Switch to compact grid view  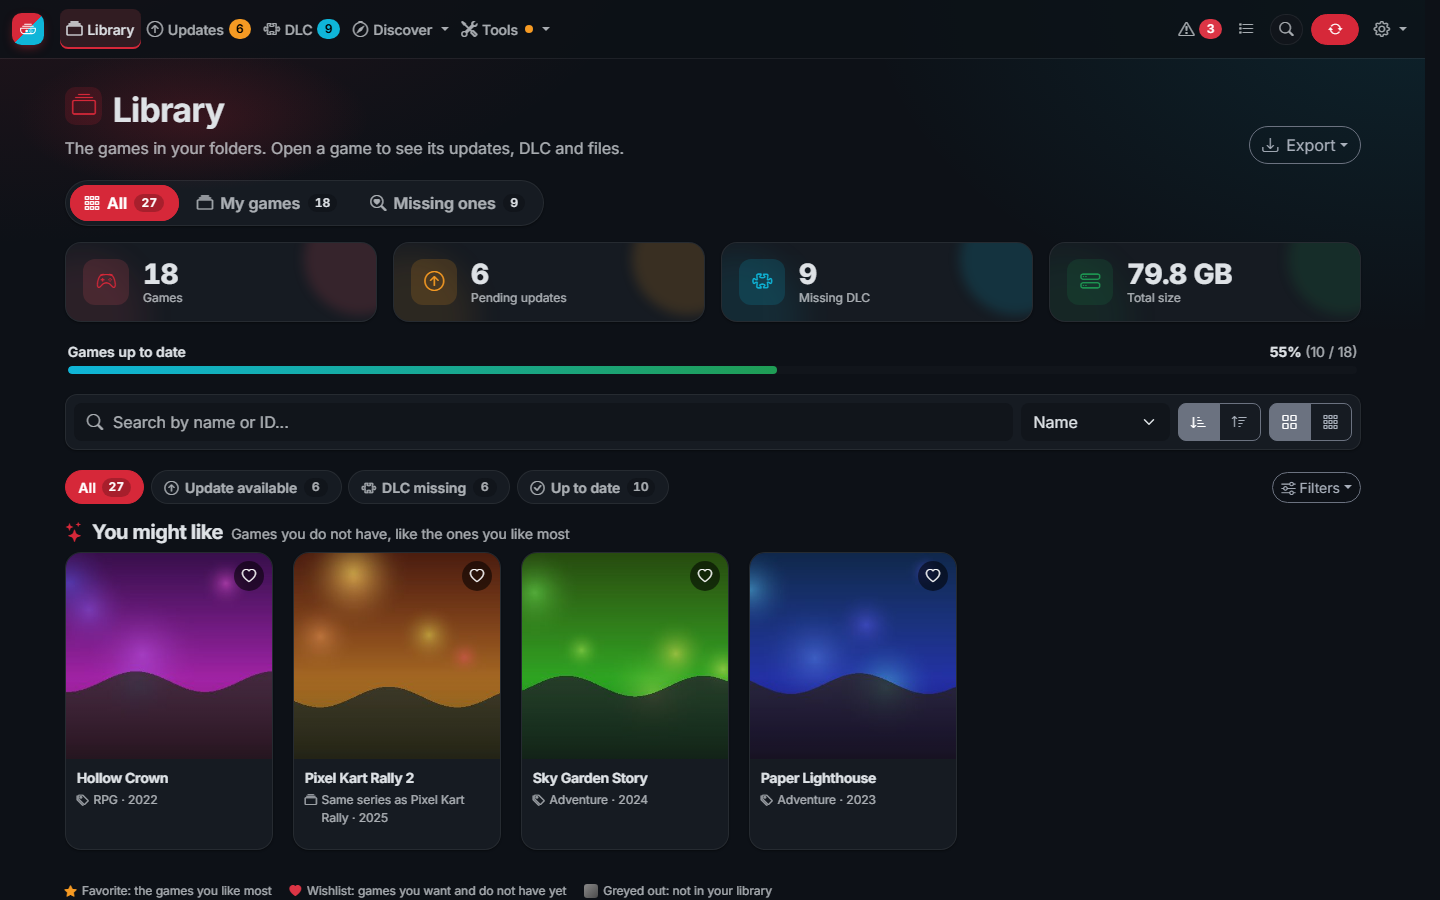pos(1331,422)
